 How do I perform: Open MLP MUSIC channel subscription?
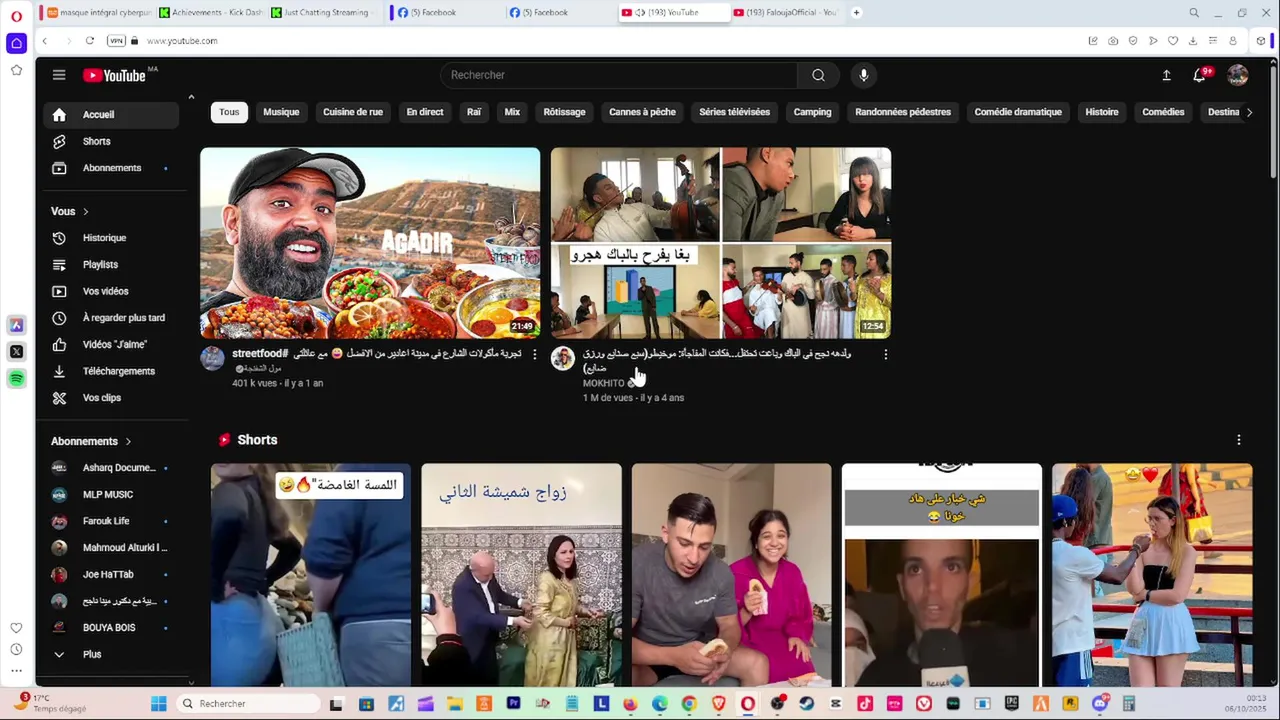112,494
